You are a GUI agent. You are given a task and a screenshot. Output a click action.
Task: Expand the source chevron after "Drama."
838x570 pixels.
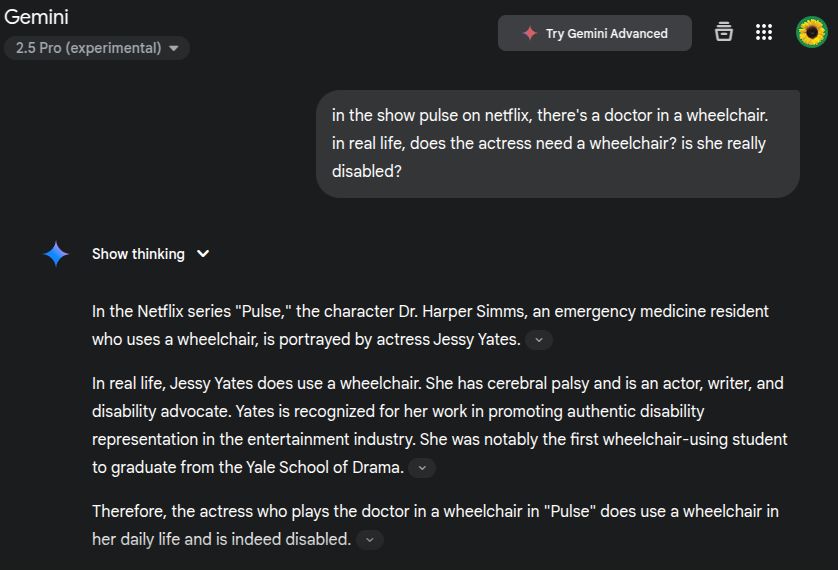pos(422,468)
